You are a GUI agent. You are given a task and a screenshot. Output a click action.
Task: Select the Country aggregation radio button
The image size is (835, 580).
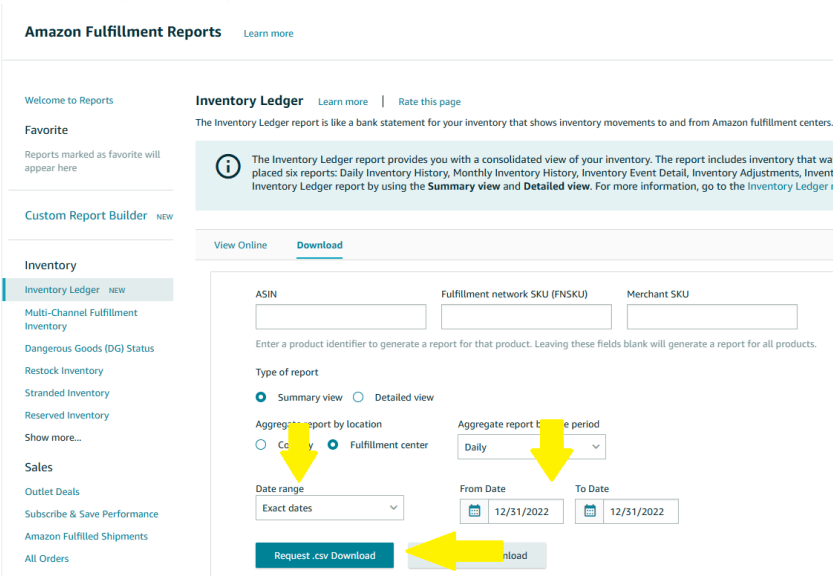point(261,445)
